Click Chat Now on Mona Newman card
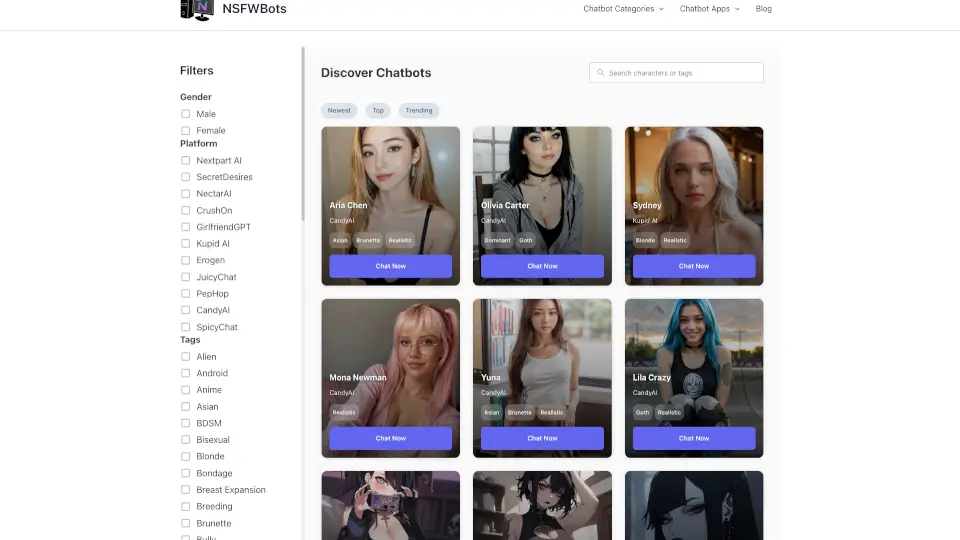Screen dimensions: 960x540 point(391,438)
